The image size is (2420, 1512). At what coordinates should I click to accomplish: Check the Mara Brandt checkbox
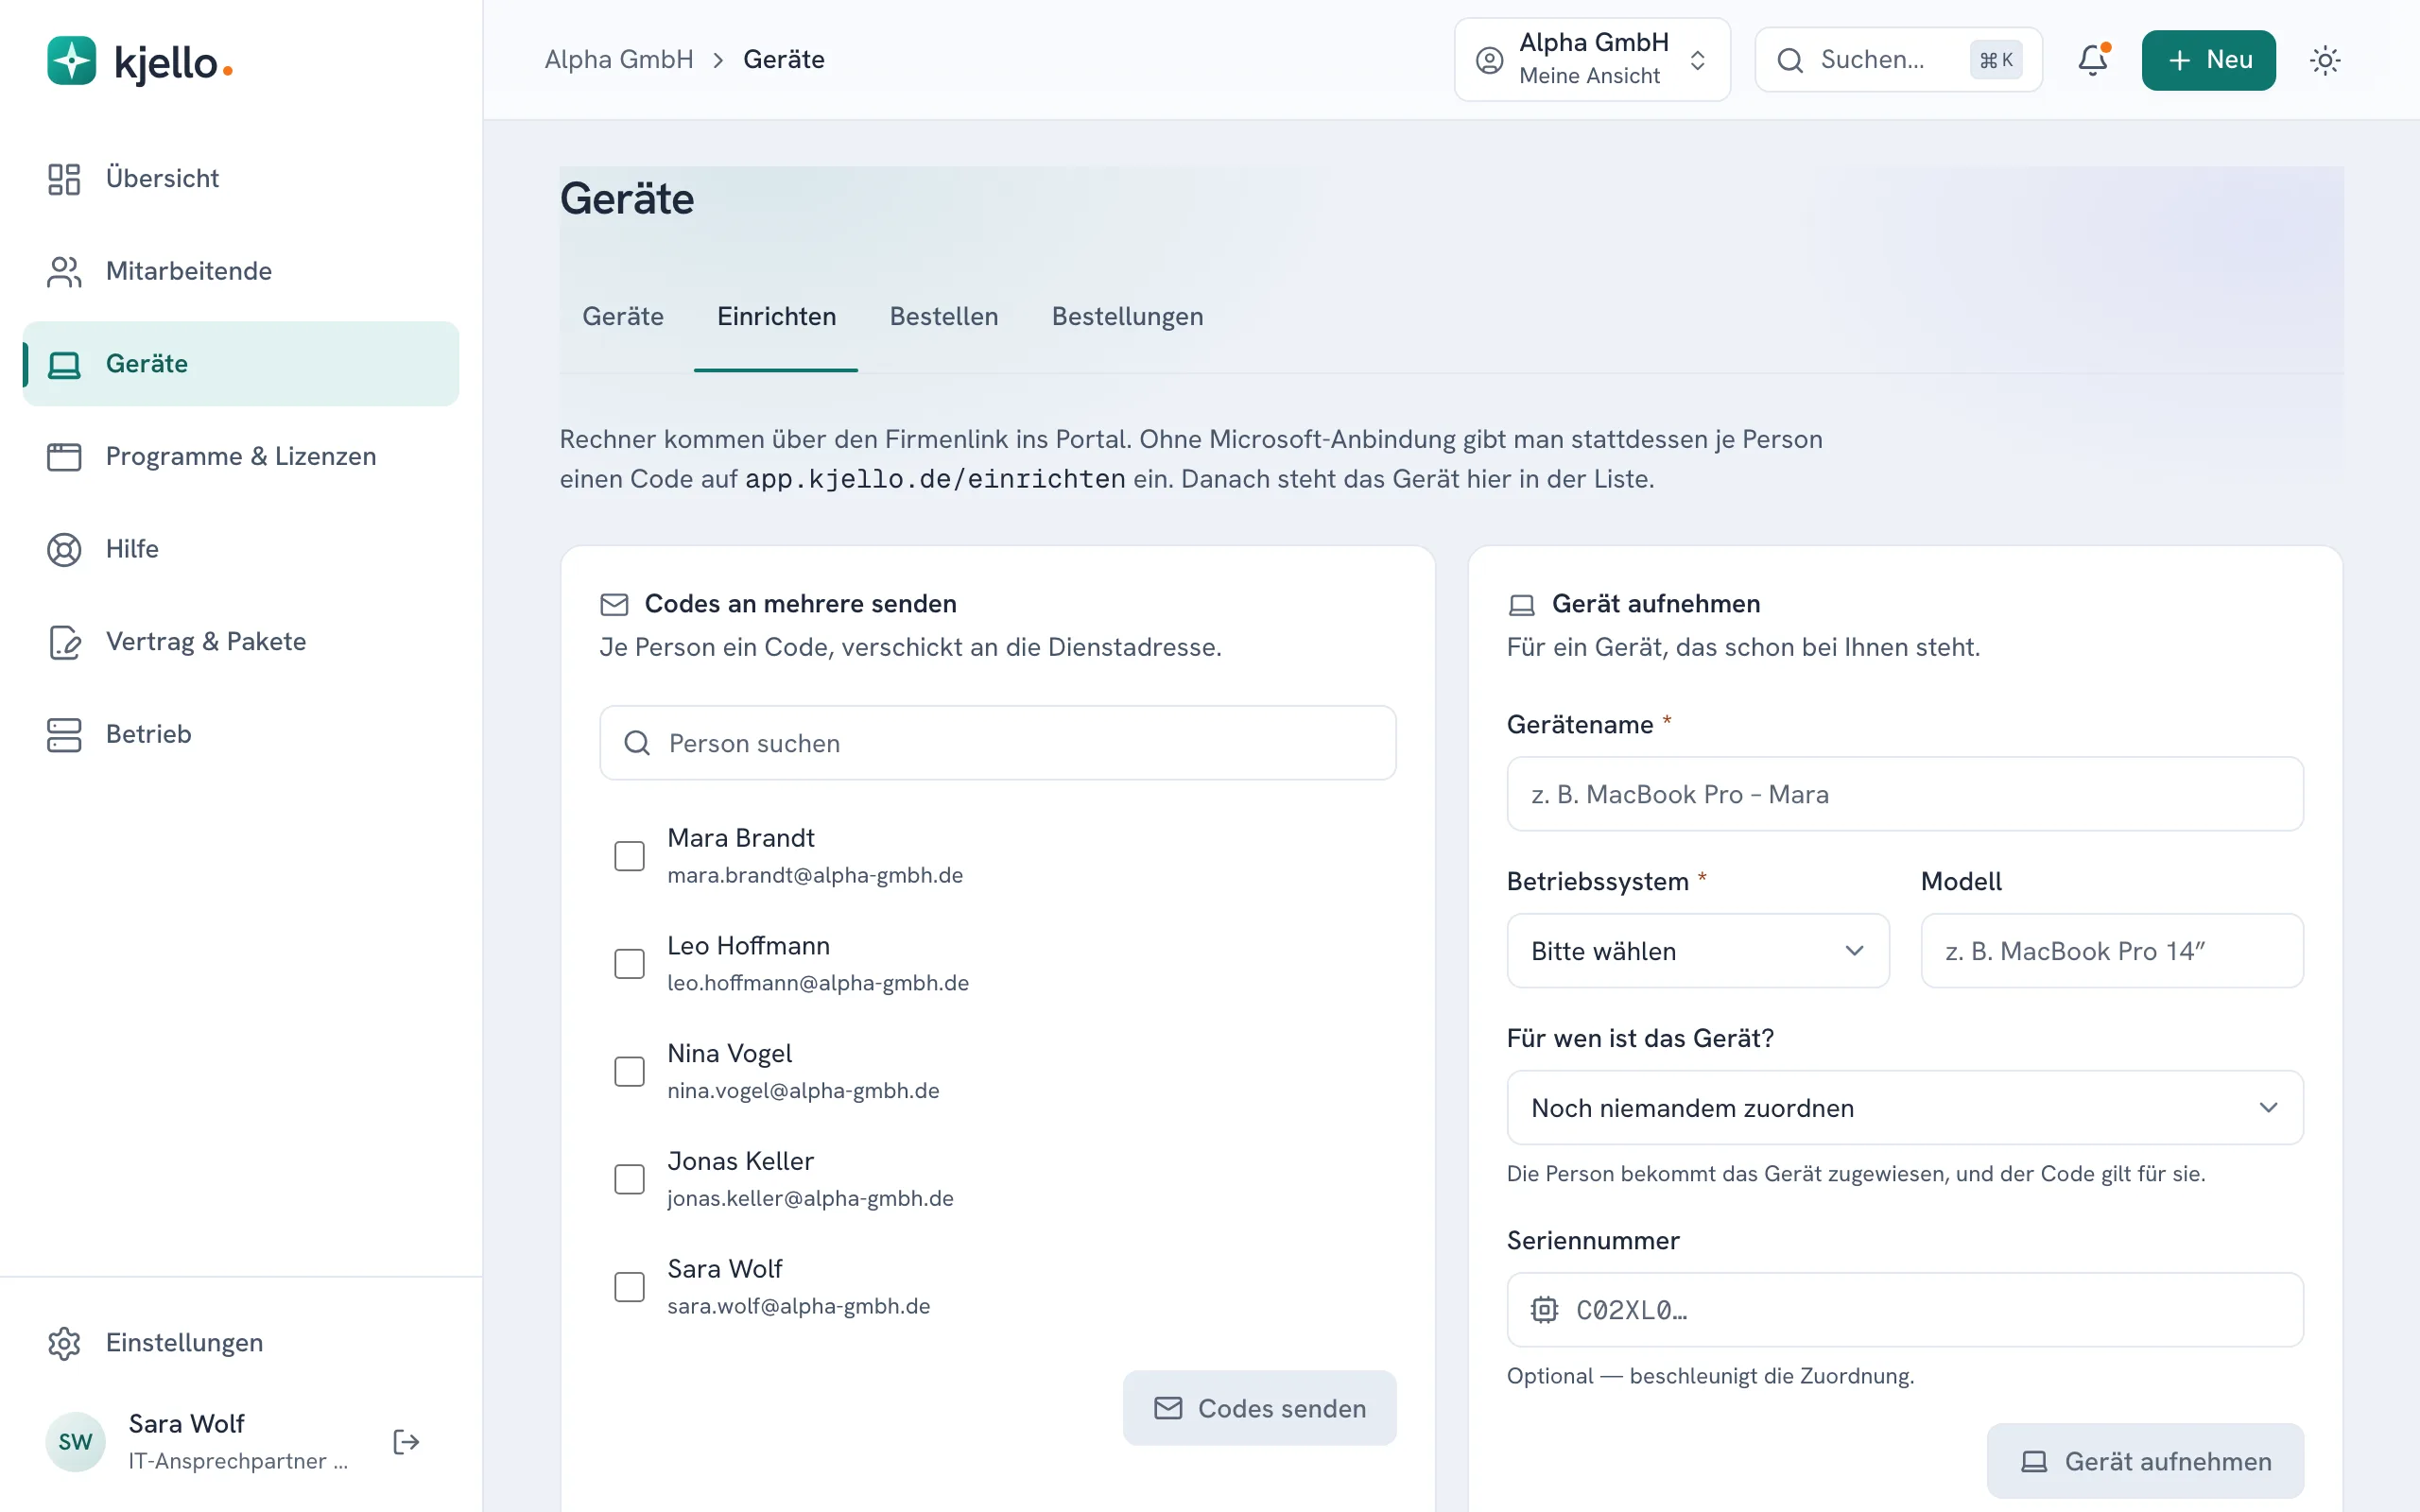[x=629, y=856]
